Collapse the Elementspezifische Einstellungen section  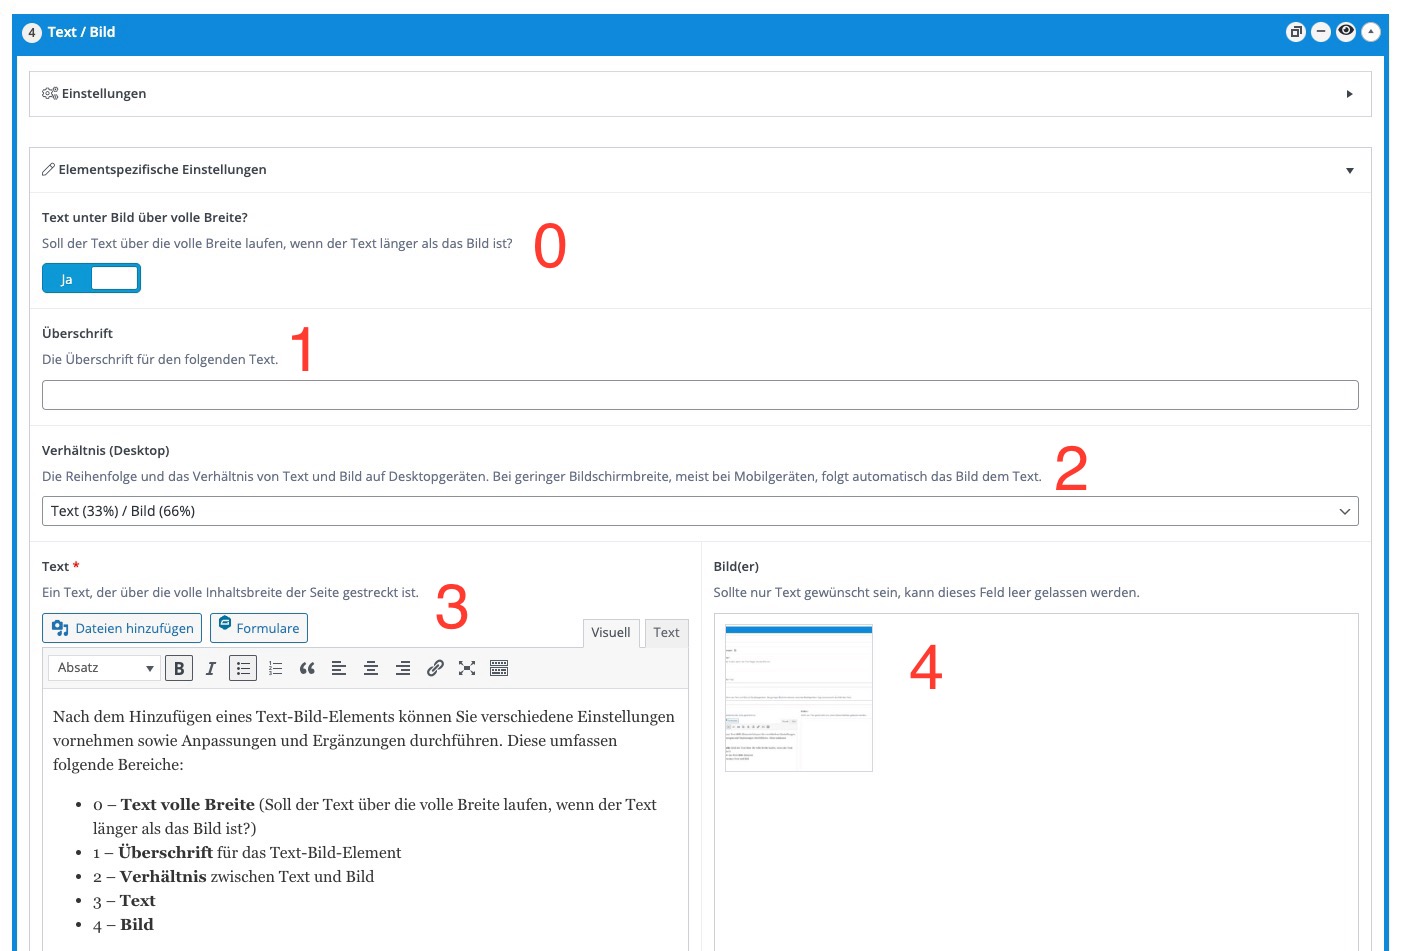1349,170
